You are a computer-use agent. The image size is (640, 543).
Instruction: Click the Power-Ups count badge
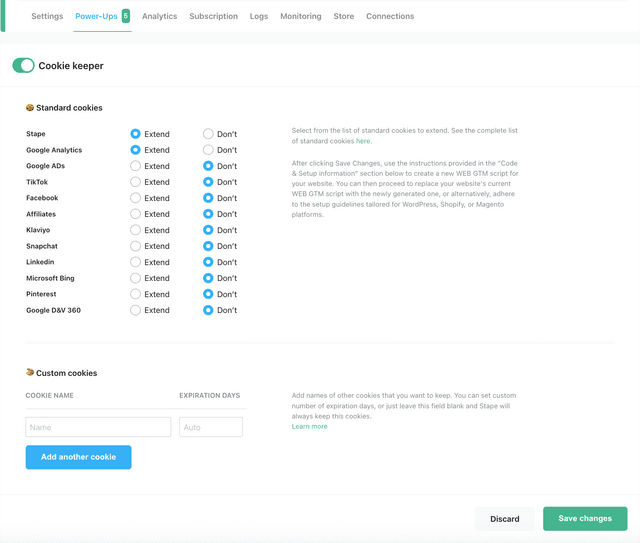pos(126,16)
